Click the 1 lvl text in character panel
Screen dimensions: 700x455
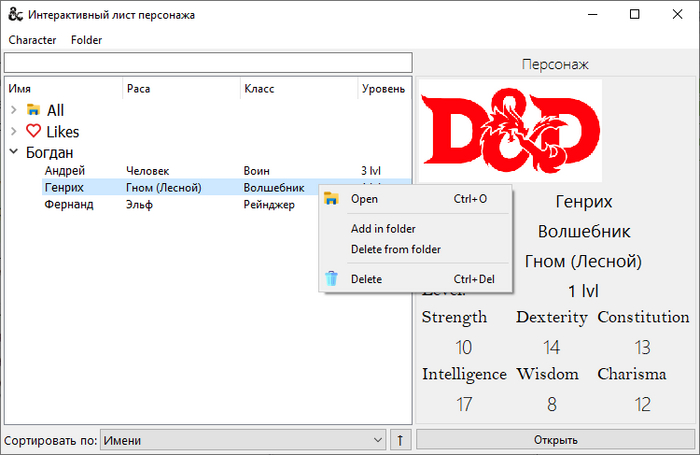[x=583, y=291]
